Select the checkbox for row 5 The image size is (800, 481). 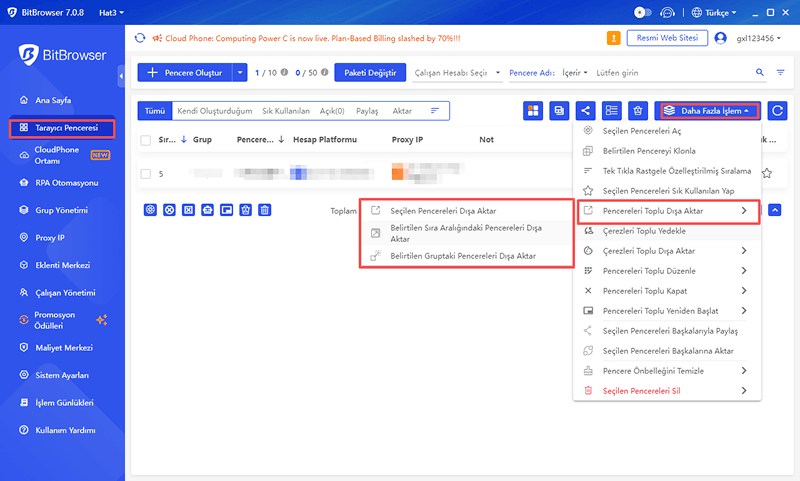click(146, 174)
